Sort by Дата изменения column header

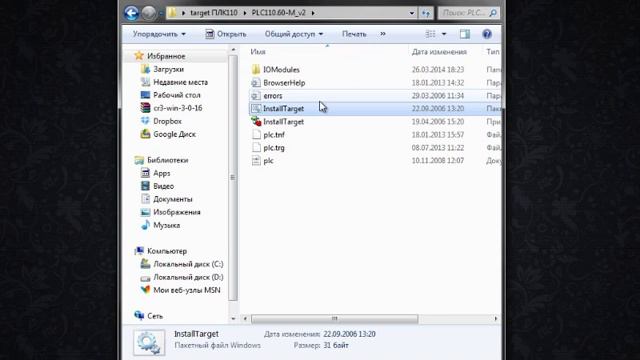pos(439,52)
